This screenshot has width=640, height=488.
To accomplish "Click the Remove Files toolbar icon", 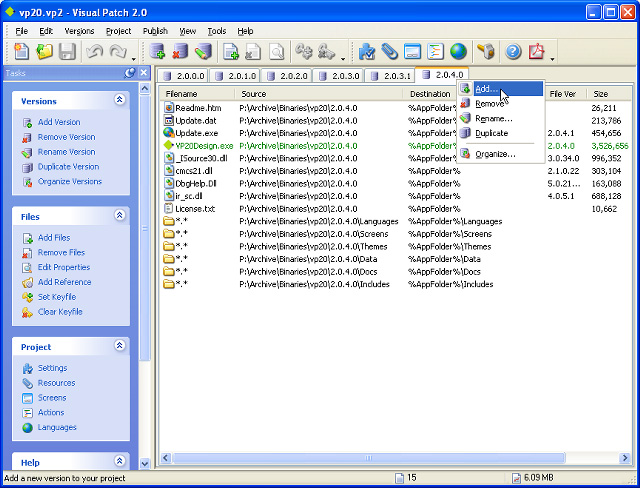I will click(253, 52).
